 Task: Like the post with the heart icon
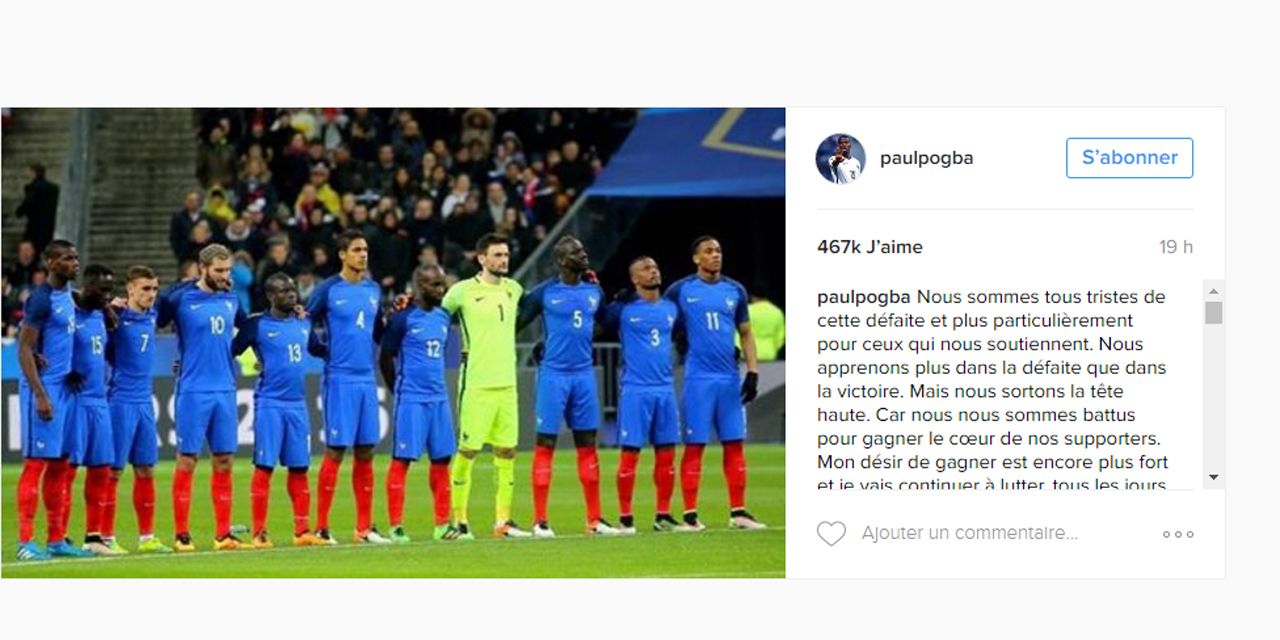click(x=831, y=534)
